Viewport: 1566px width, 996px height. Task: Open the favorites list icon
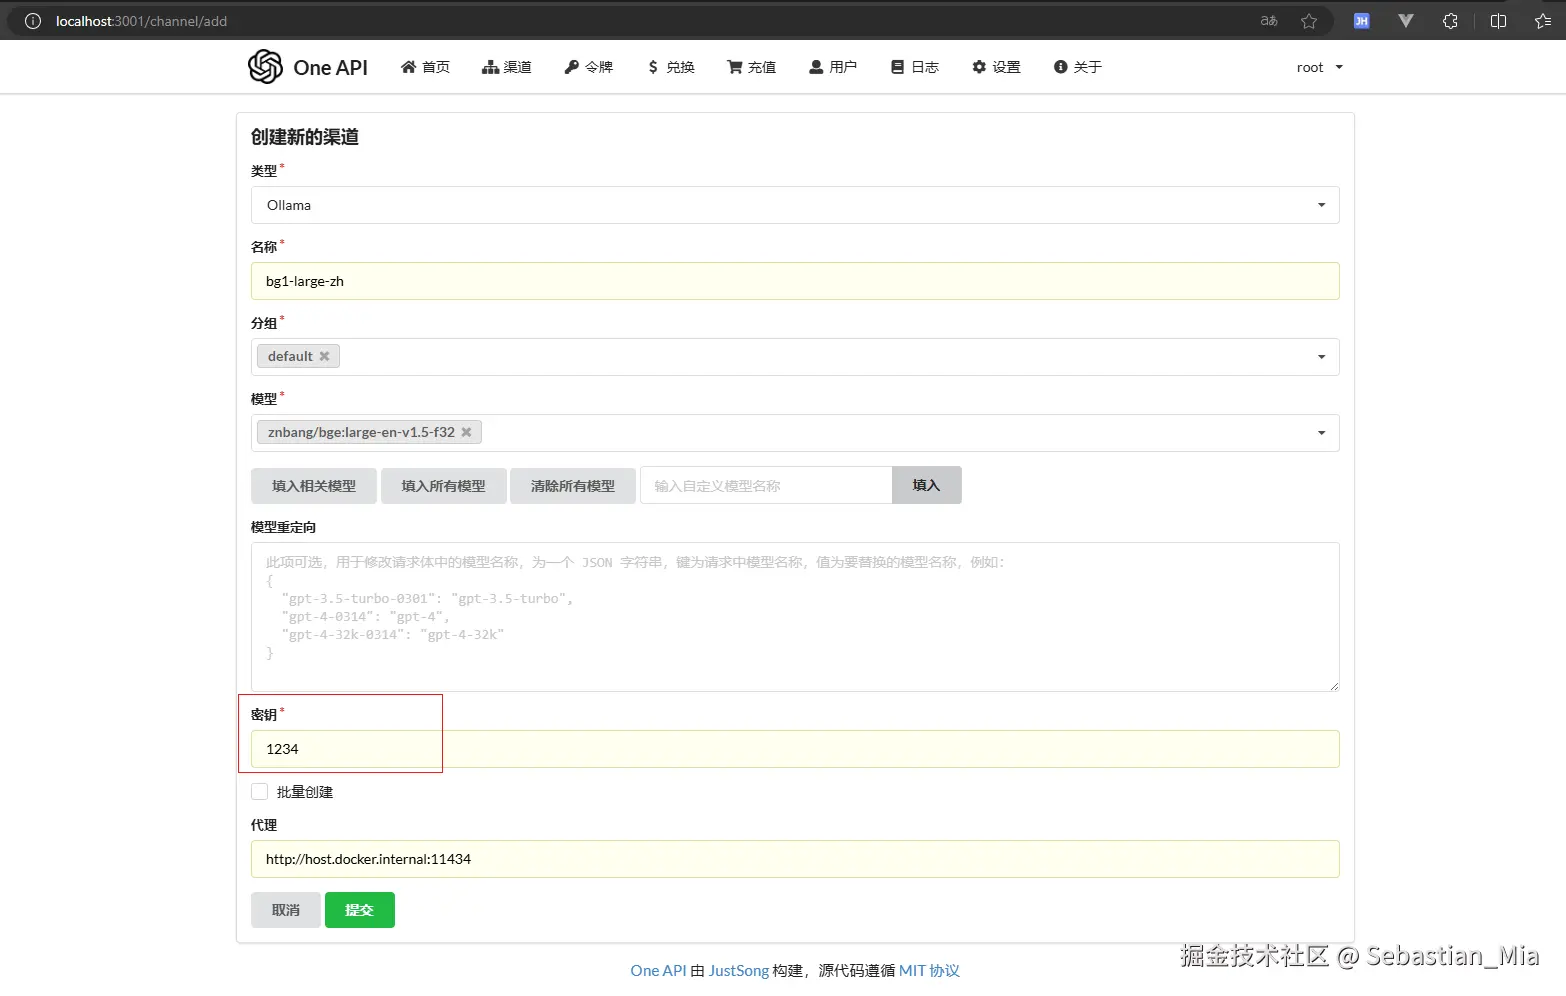point(1542,21)
